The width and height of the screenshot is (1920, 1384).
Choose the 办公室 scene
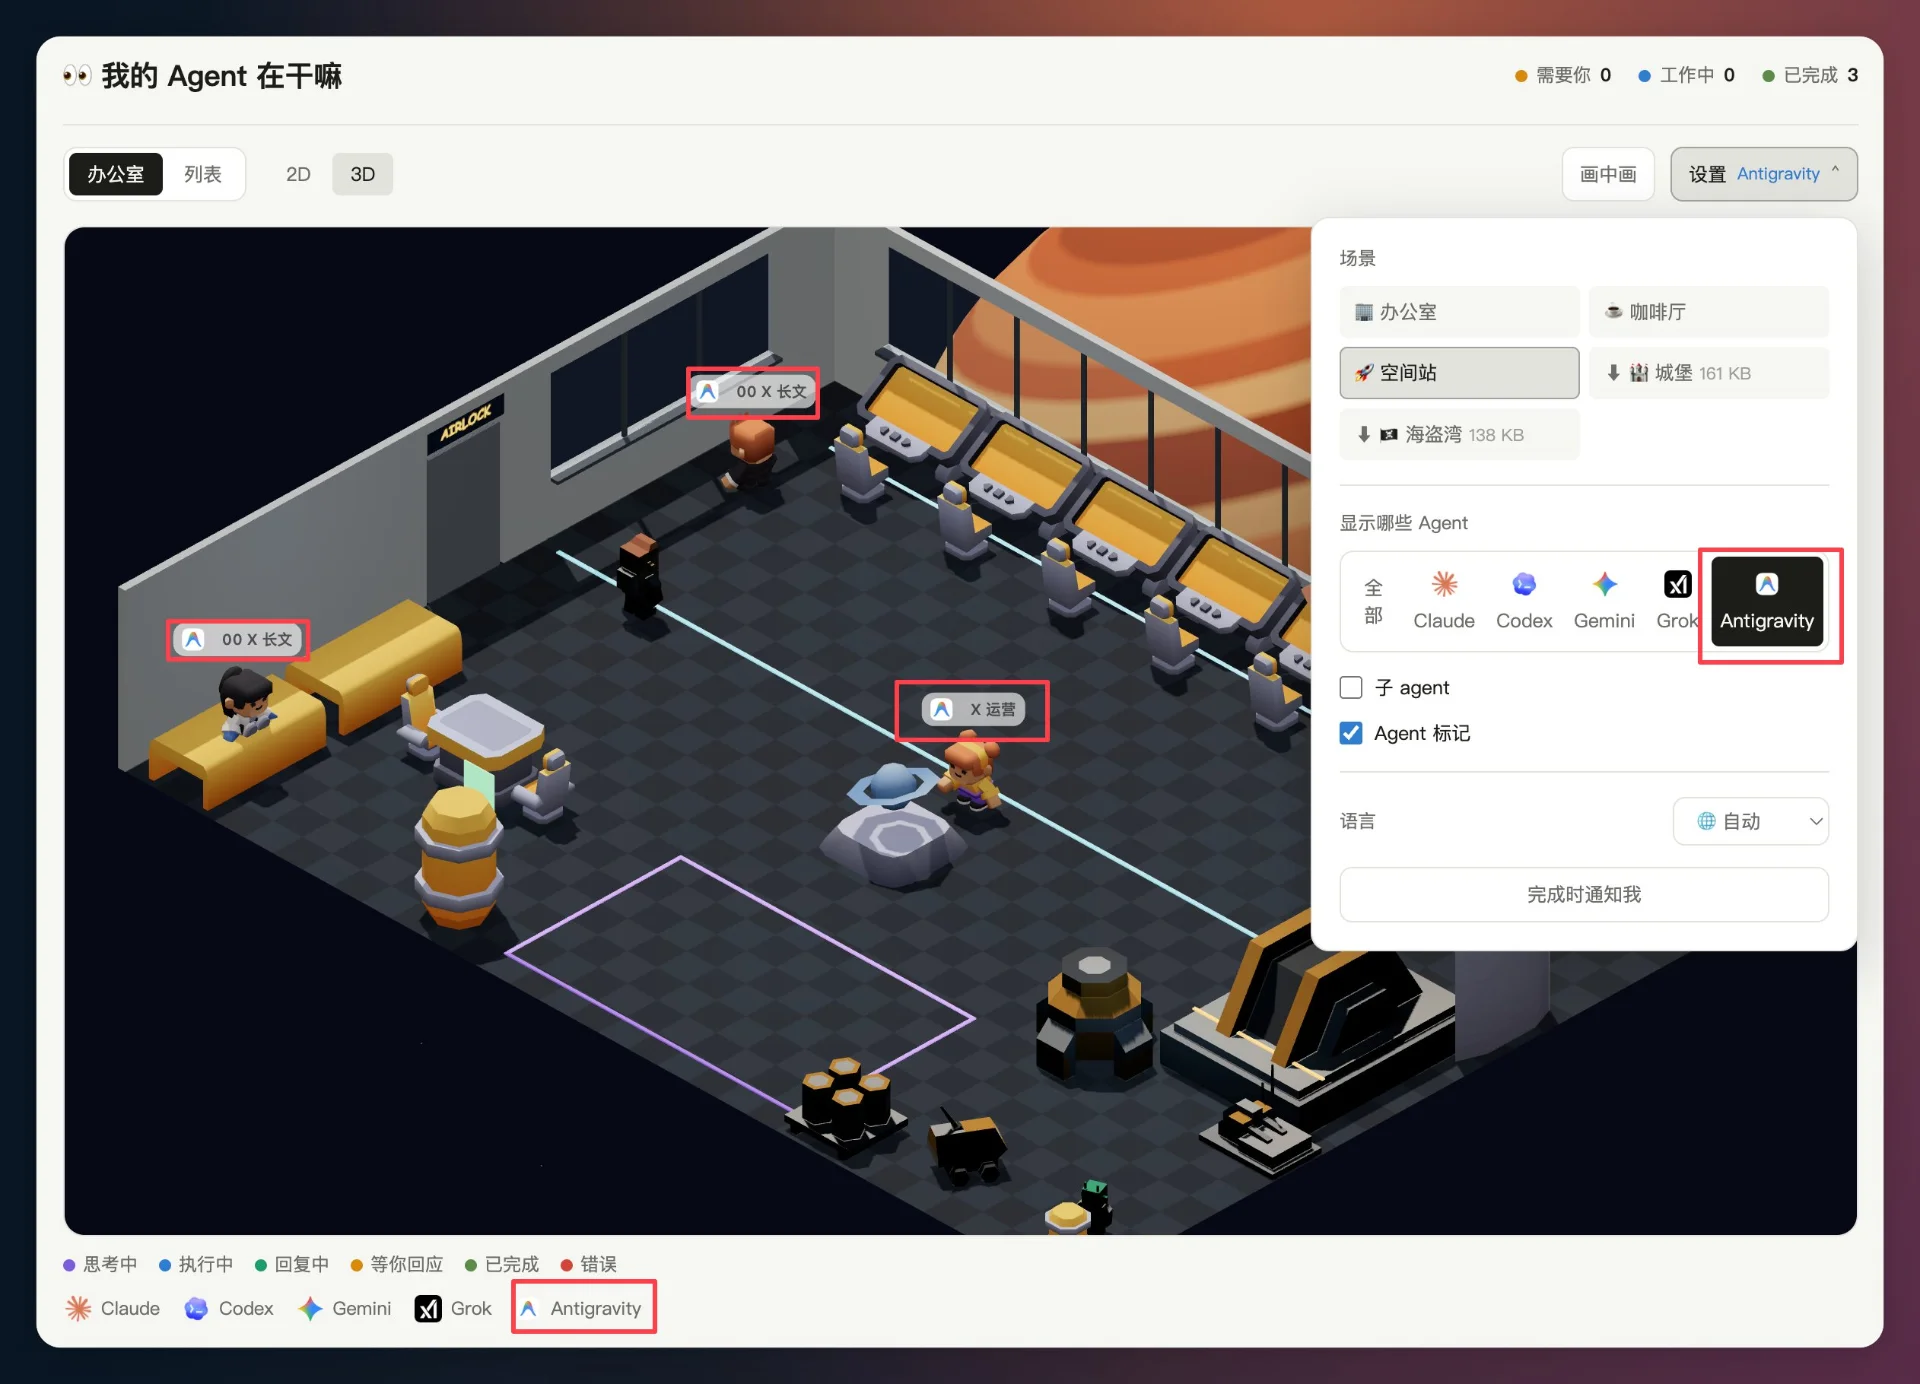click(1459, 312)
